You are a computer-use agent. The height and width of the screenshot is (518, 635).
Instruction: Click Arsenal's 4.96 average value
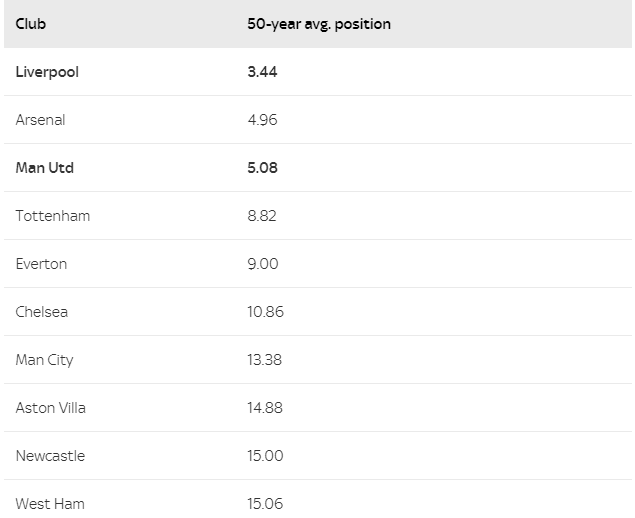point(262,120)
